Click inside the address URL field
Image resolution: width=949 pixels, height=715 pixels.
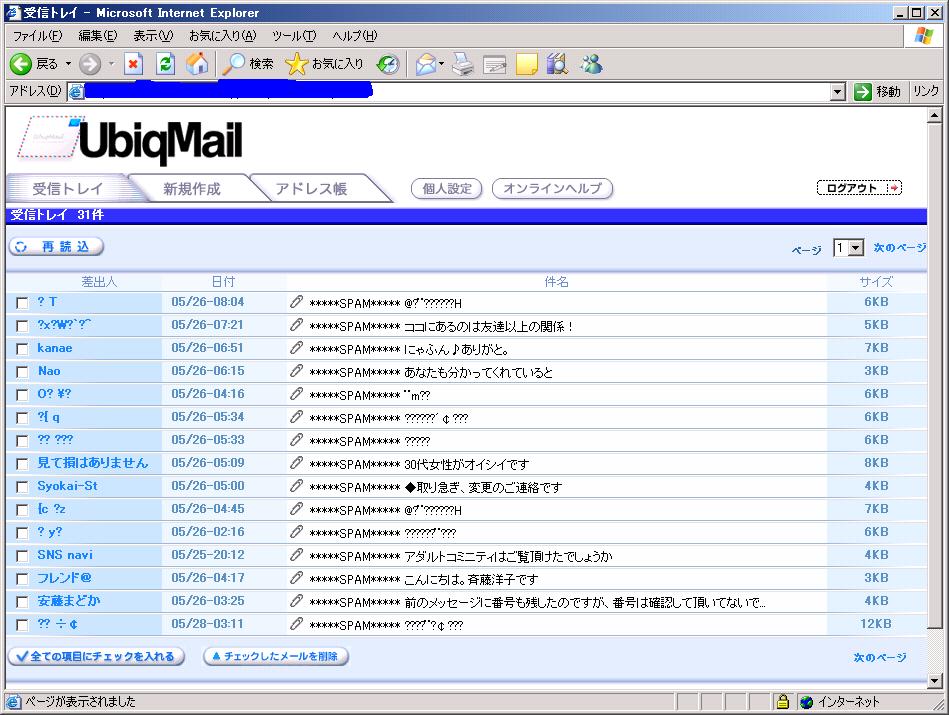(457, 92)
